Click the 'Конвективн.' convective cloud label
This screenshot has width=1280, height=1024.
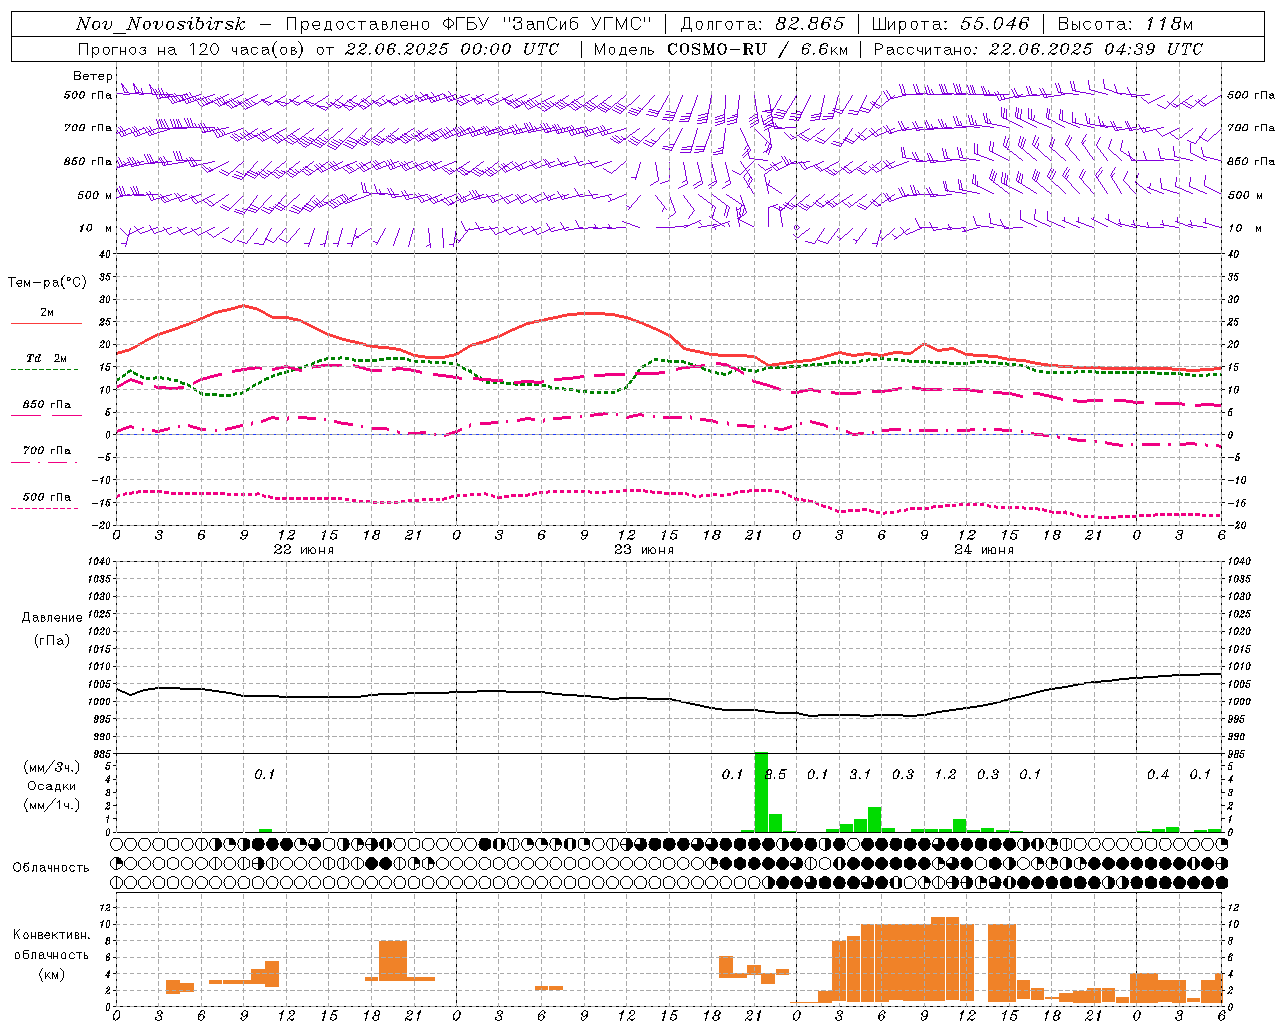tap(51, 935)
